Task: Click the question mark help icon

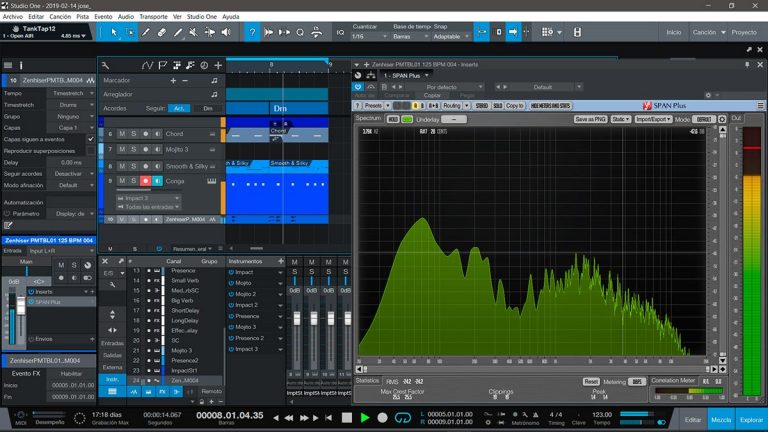Action: [x=252, y=32]
